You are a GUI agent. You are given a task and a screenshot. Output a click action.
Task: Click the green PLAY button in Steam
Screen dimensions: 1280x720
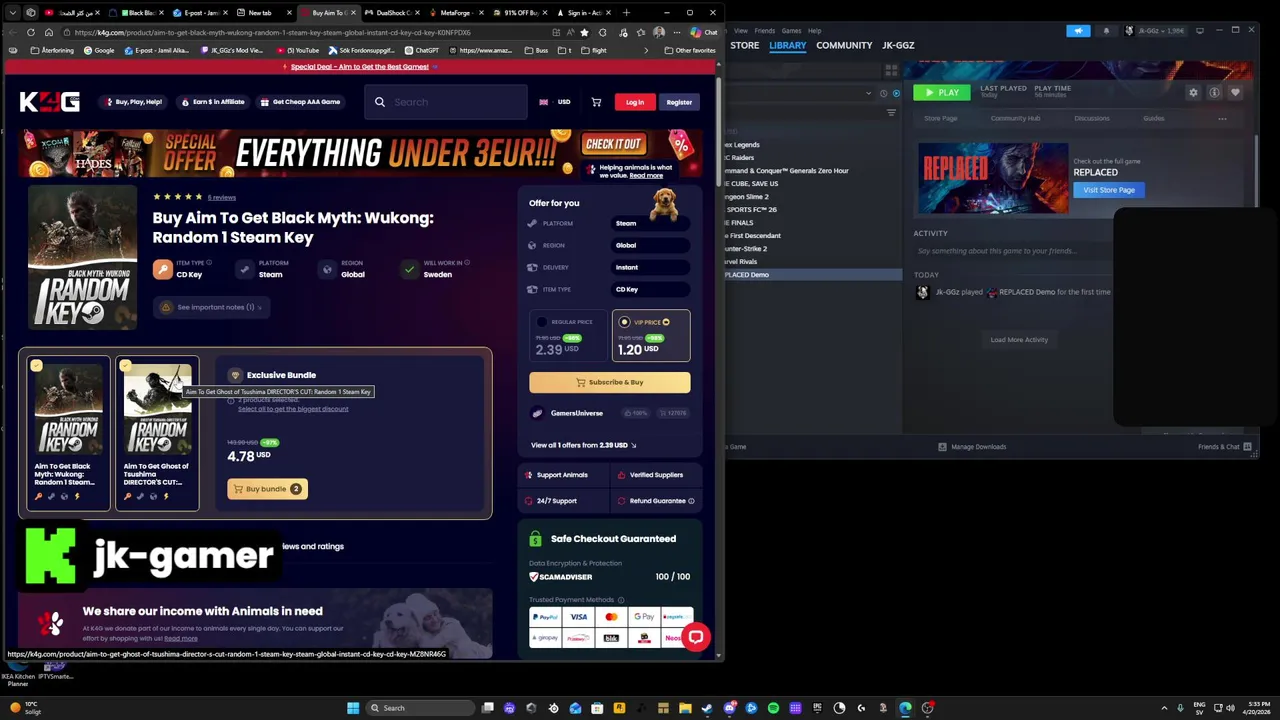pos(941,92)
